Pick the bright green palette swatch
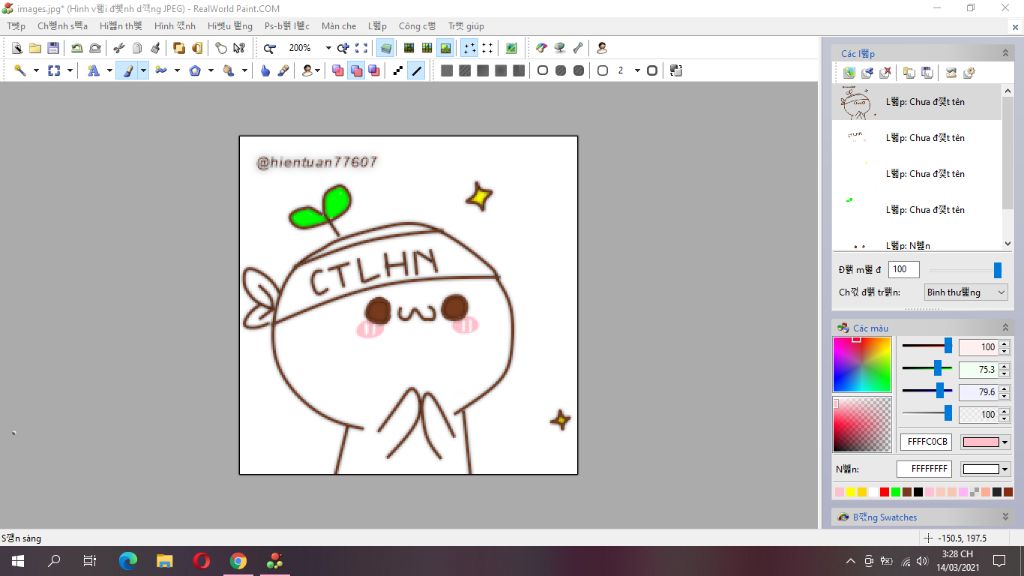The width and height of the screenshot is (1024, 576). click(x=895, y=492)
